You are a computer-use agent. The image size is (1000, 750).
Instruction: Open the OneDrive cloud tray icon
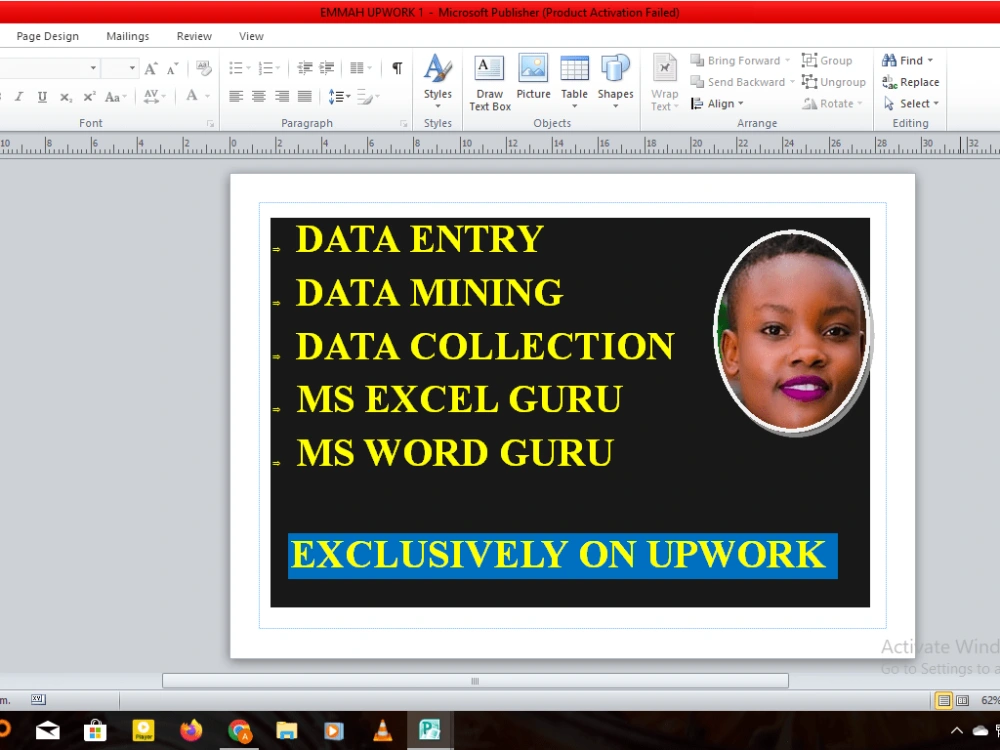pyautogui.click(x=980, y=731)
